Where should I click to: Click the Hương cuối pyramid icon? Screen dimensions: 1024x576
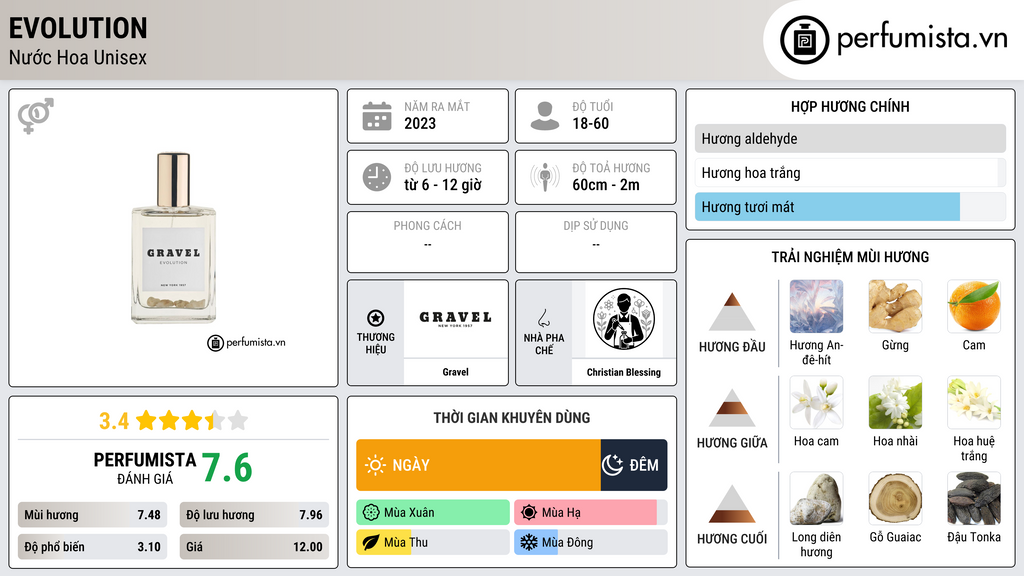732,504
